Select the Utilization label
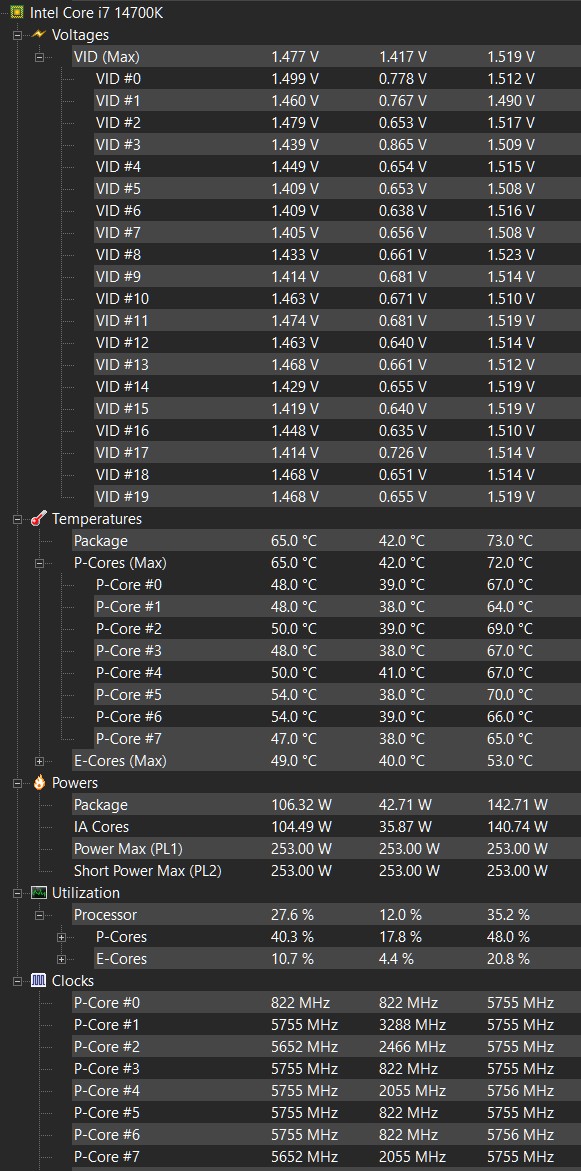This screenshot has height=1171, width=581. [85, 892]
